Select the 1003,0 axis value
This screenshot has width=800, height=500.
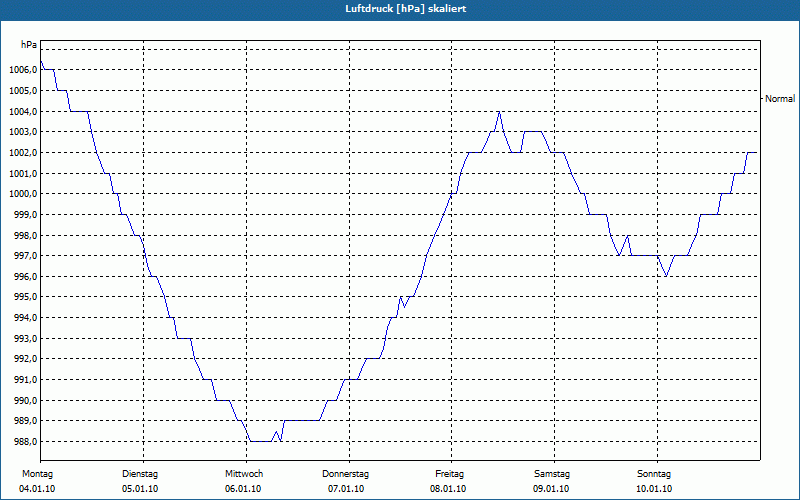23,132
